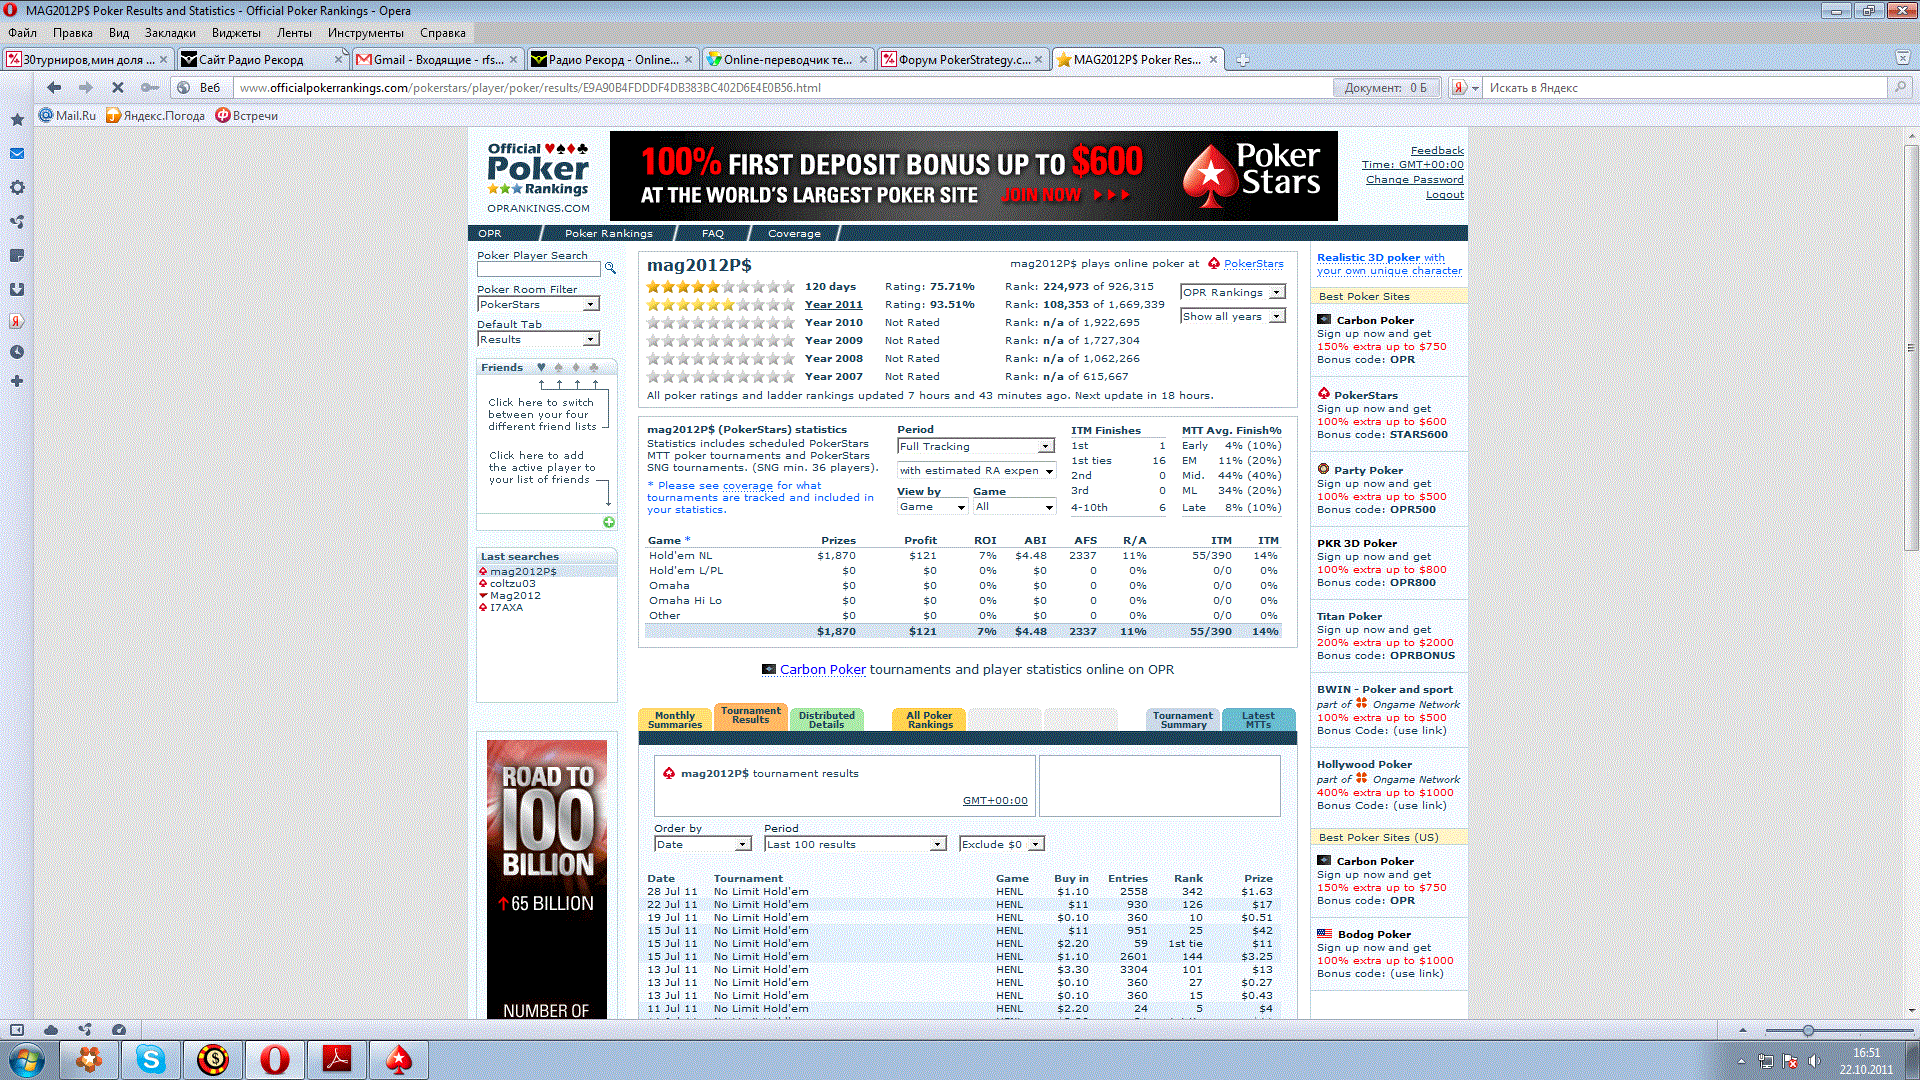The height and width of the screenshot is (1080, 1920).
Task: Open a new tab with the plus button
Action: point(1242,60)
